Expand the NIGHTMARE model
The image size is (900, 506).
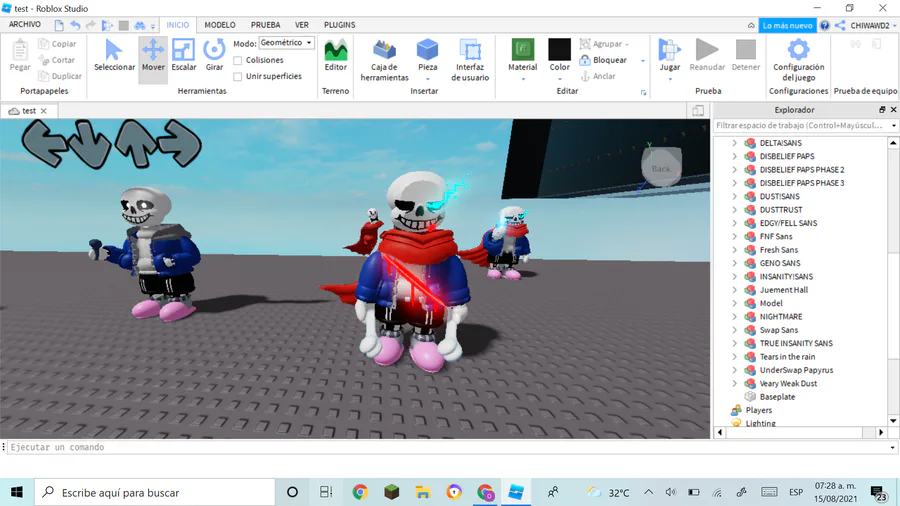[734, 317]
